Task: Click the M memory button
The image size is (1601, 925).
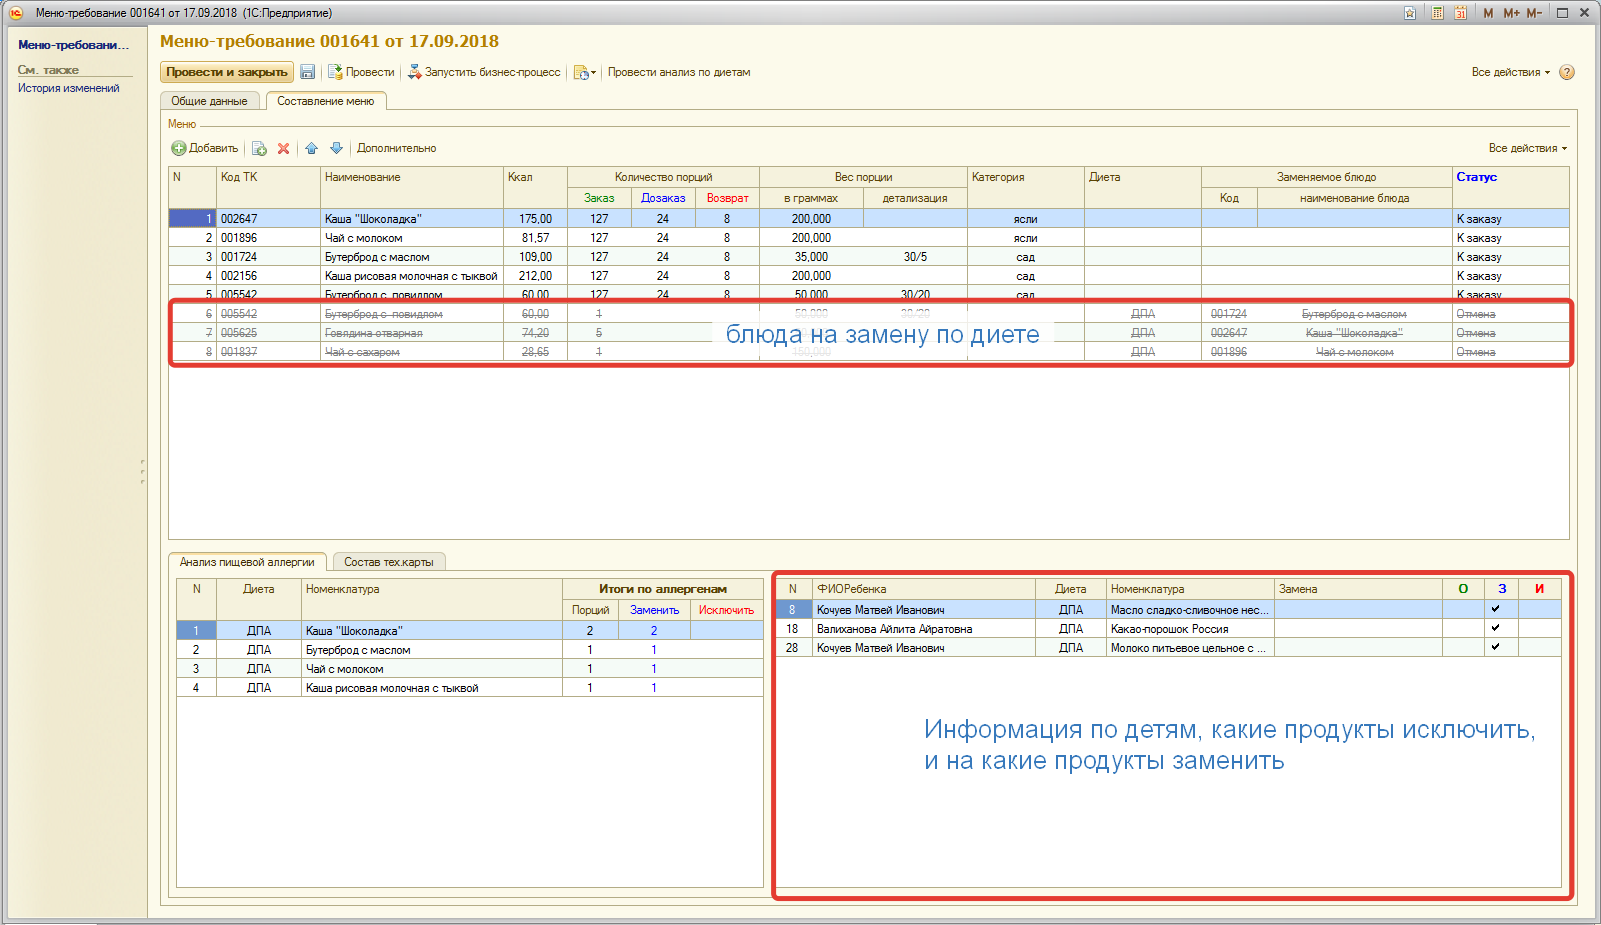Action: coord(1488,13)
